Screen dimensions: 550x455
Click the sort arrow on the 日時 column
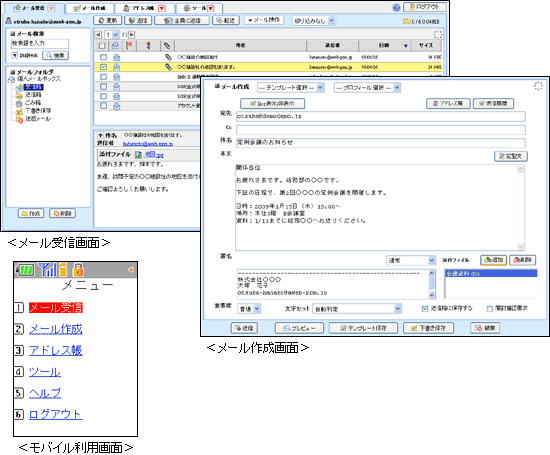tap(406, 46)
